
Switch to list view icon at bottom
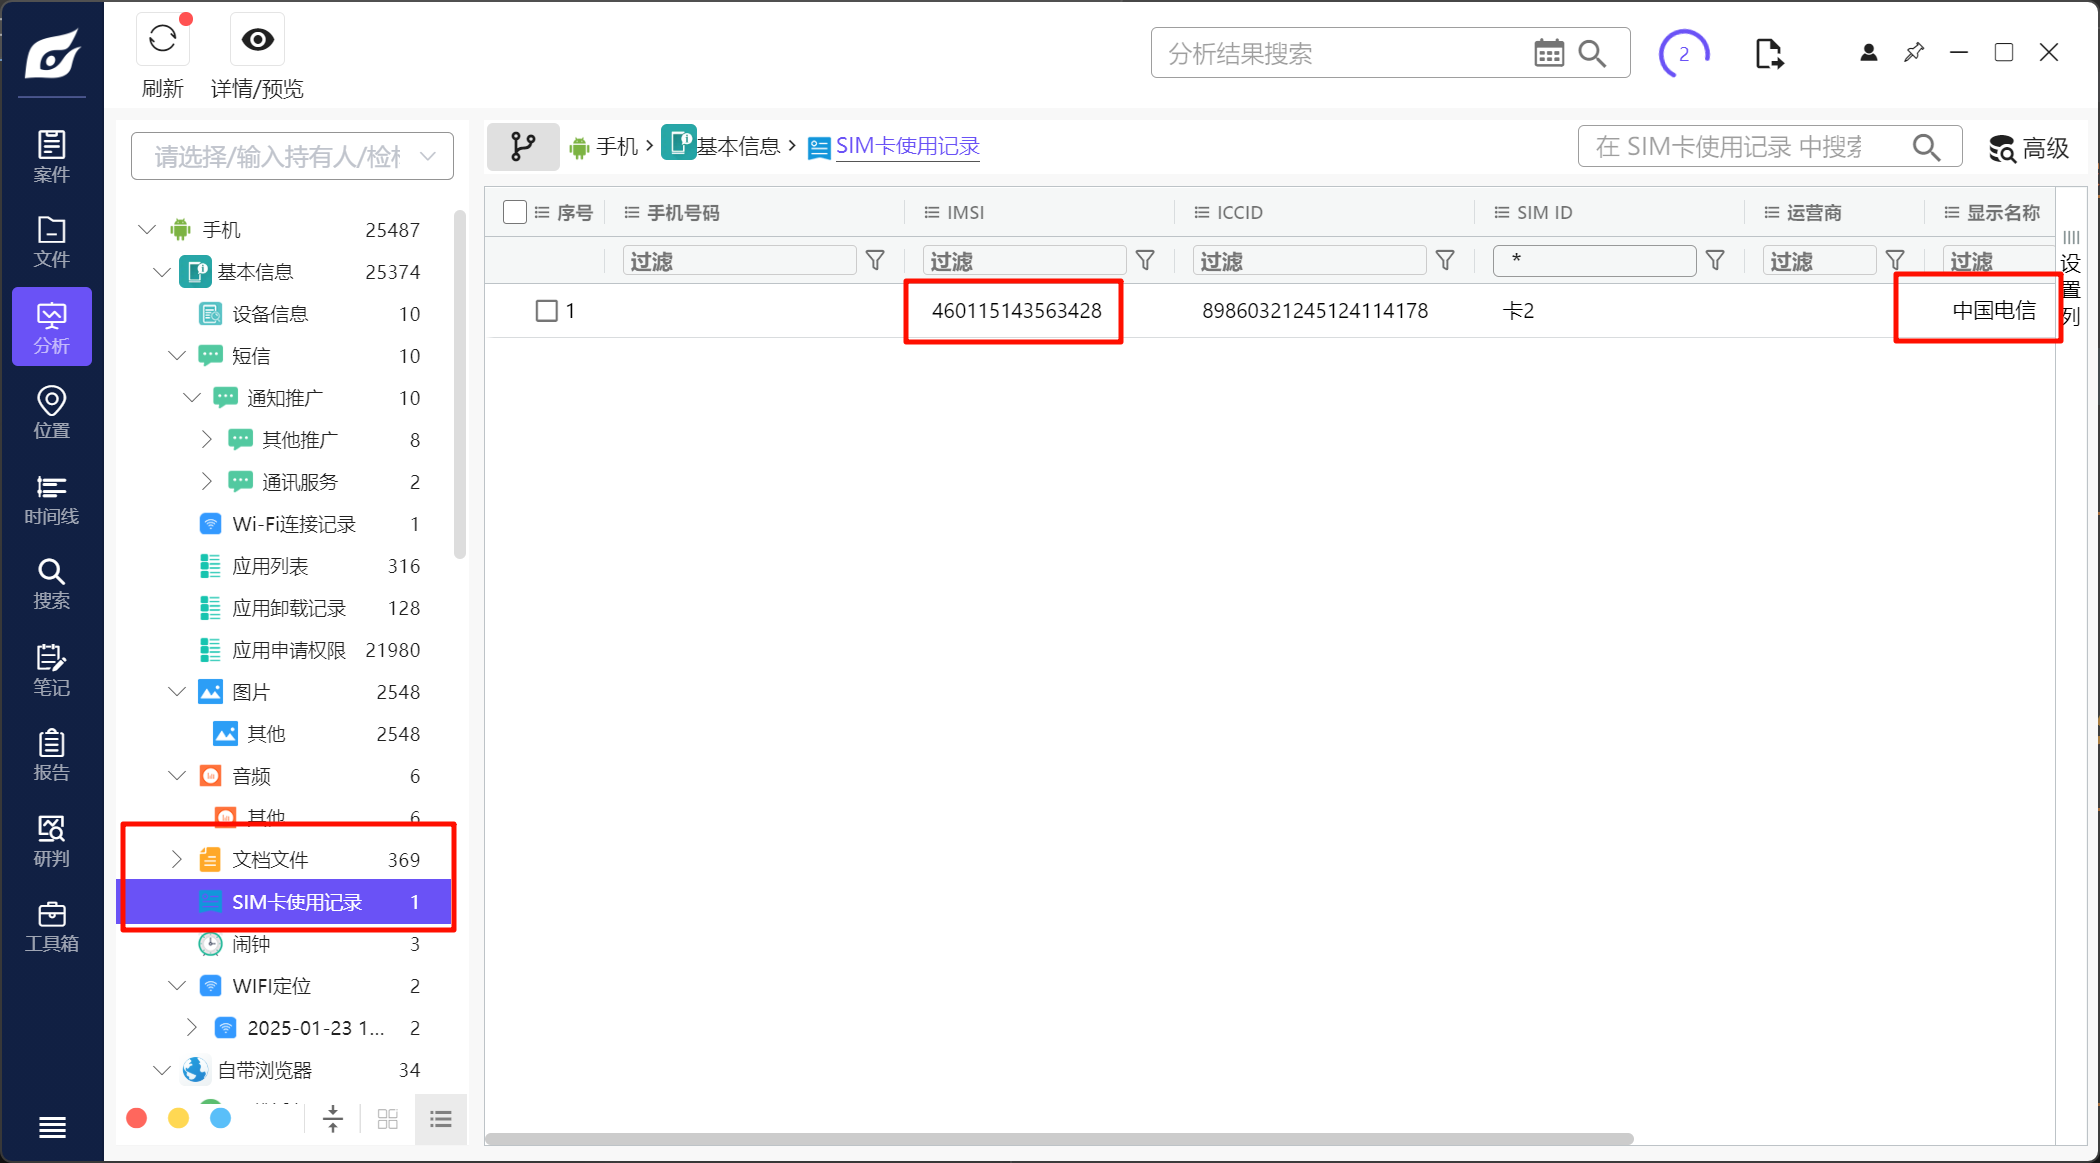point(441,1119)
